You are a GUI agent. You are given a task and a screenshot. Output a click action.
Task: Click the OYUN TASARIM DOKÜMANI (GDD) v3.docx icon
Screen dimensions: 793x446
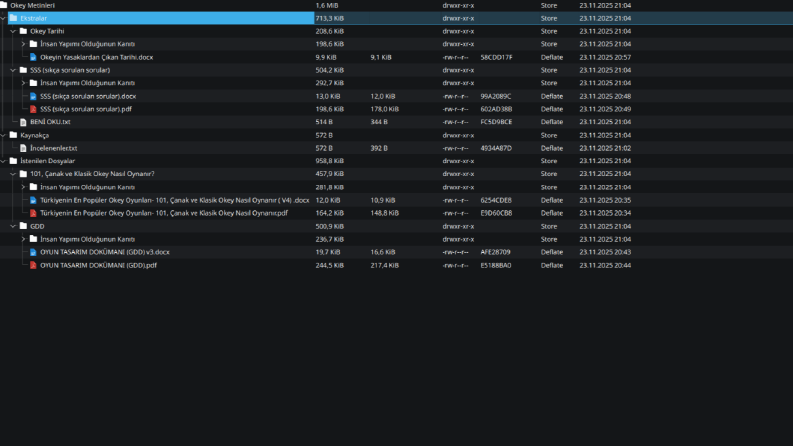33,252
